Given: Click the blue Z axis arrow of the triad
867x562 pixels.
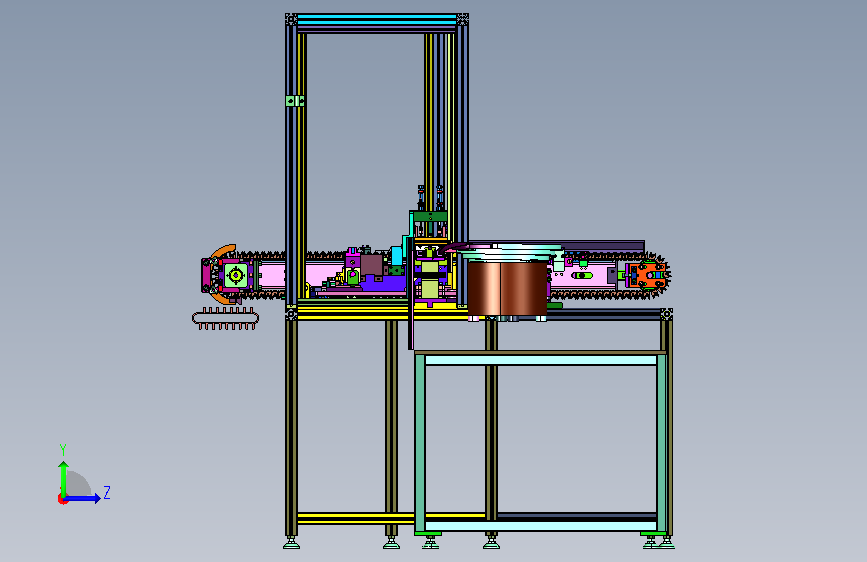Looking at the screenshot, I should [x=83, y=498].
